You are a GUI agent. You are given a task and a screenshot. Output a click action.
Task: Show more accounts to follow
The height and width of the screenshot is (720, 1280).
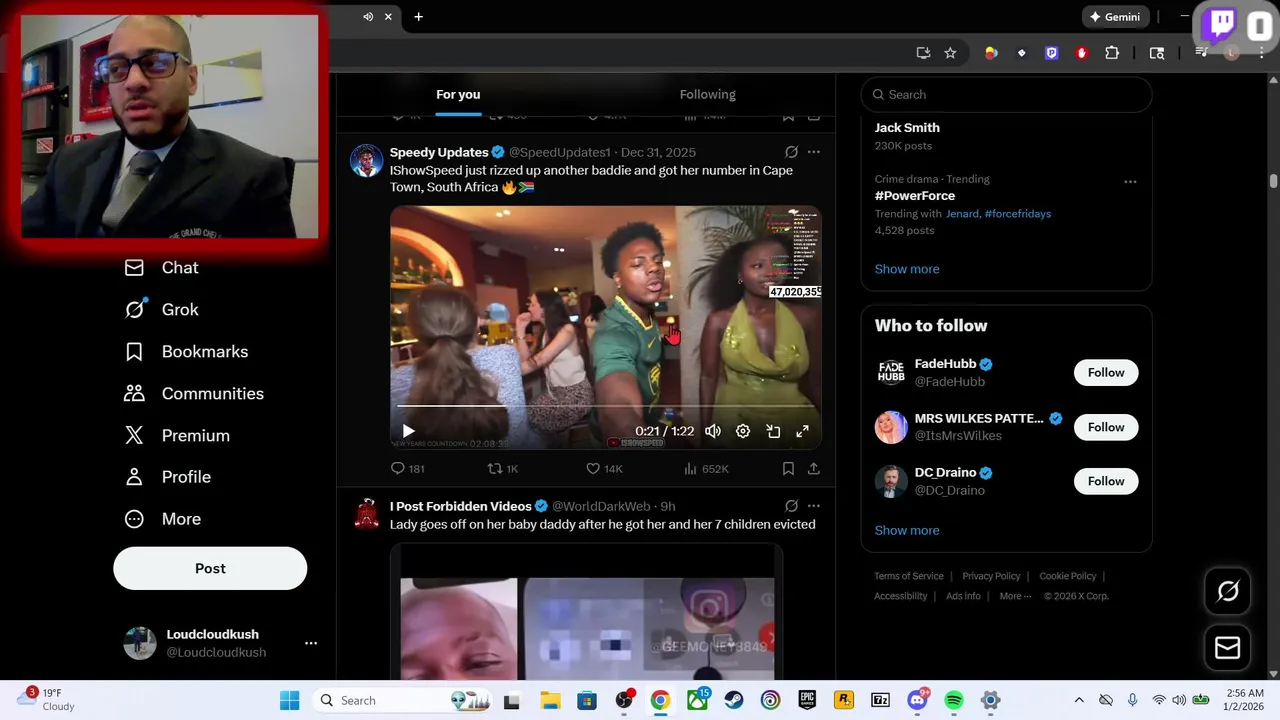907,530
